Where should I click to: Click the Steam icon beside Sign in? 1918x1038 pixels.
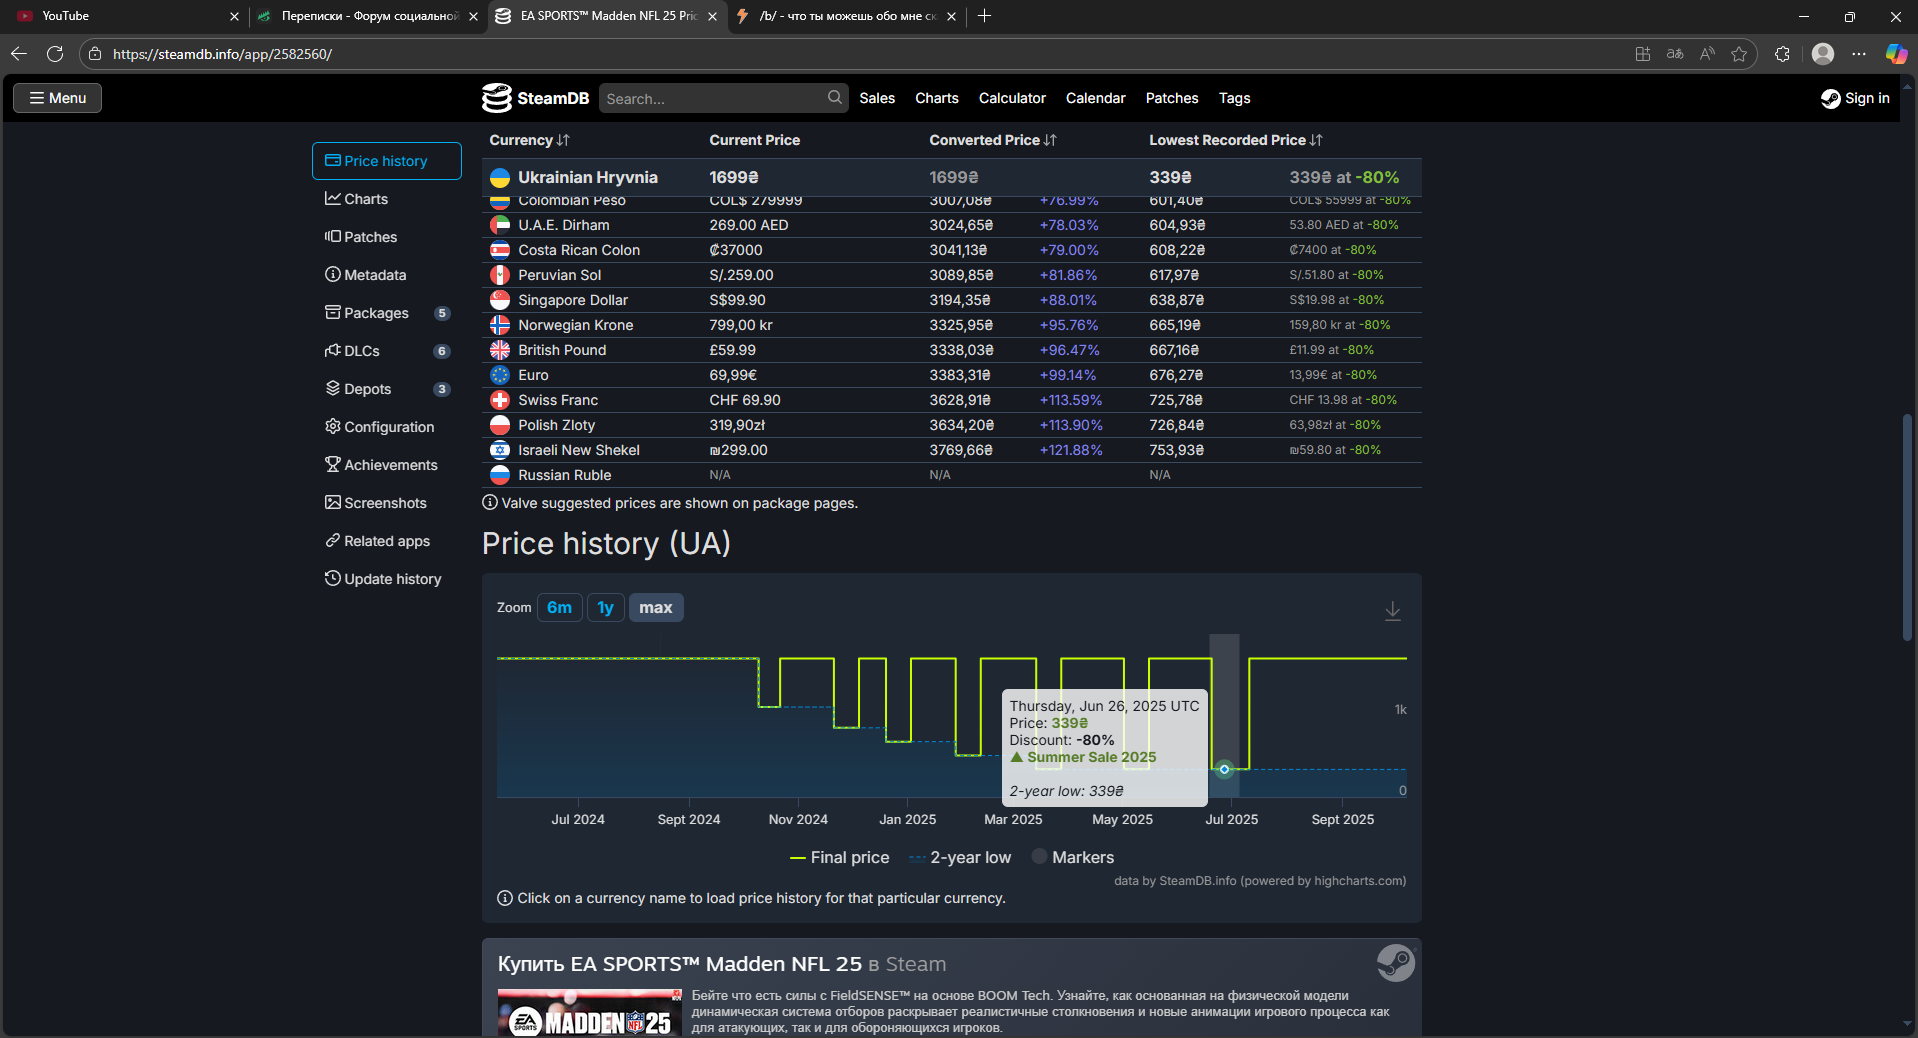point(1831,98)
